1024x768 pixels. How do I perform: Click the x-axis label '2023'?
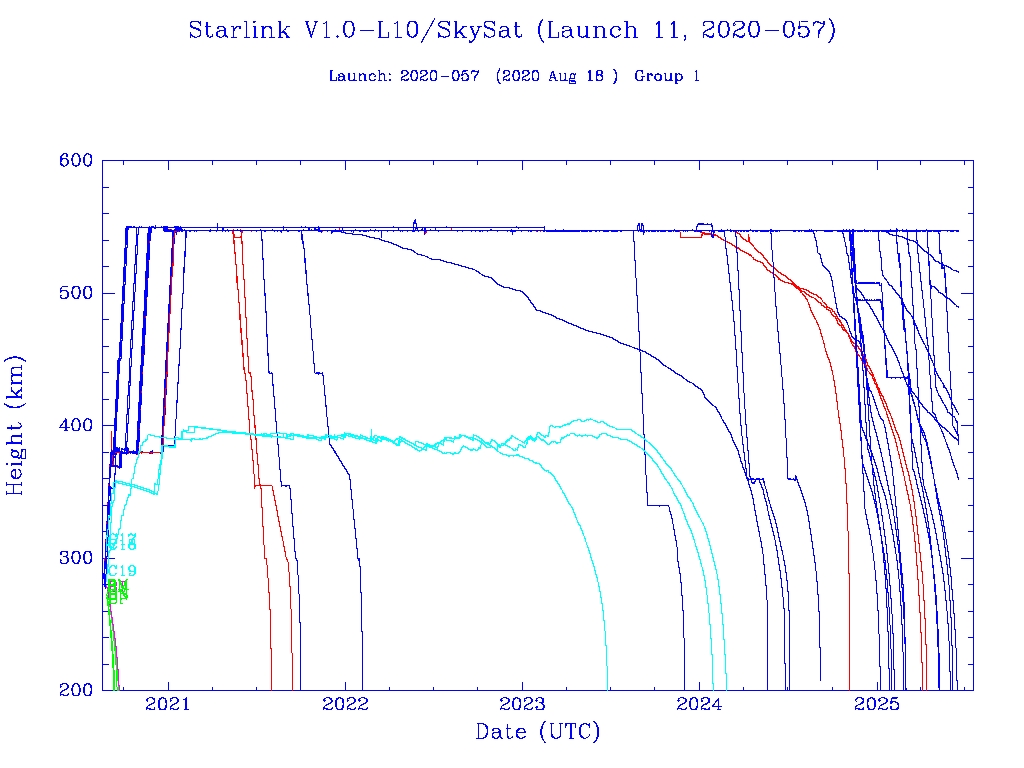pyautogui.click(x=522, y=704)
